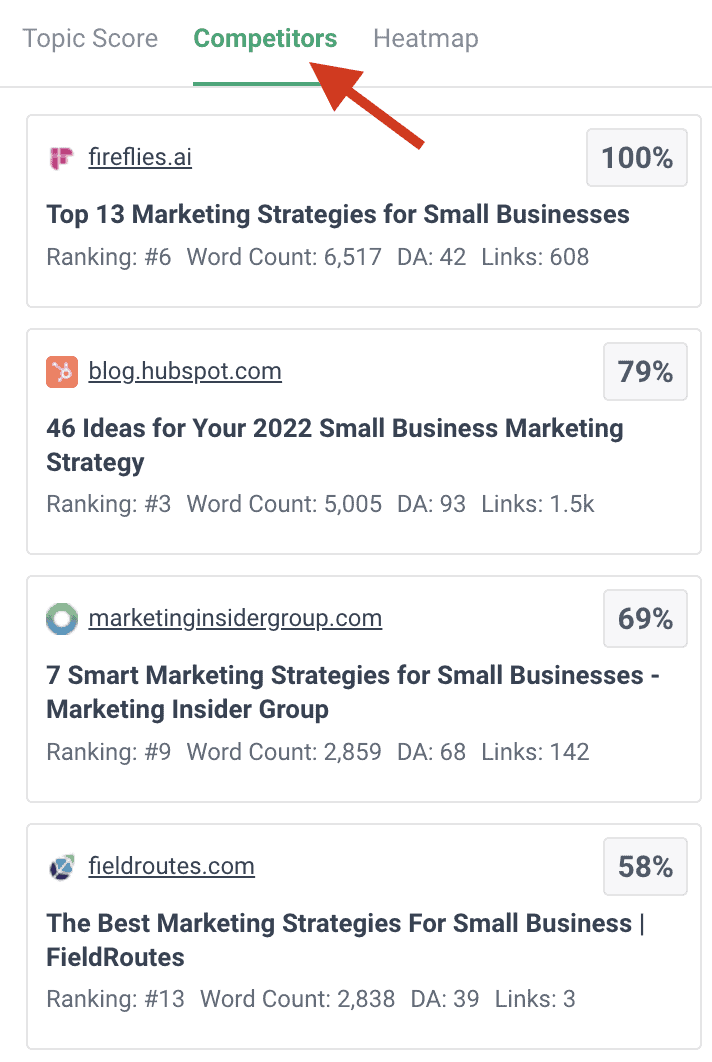
Task: Click the 58% score badge
Action: coord(645,866)
